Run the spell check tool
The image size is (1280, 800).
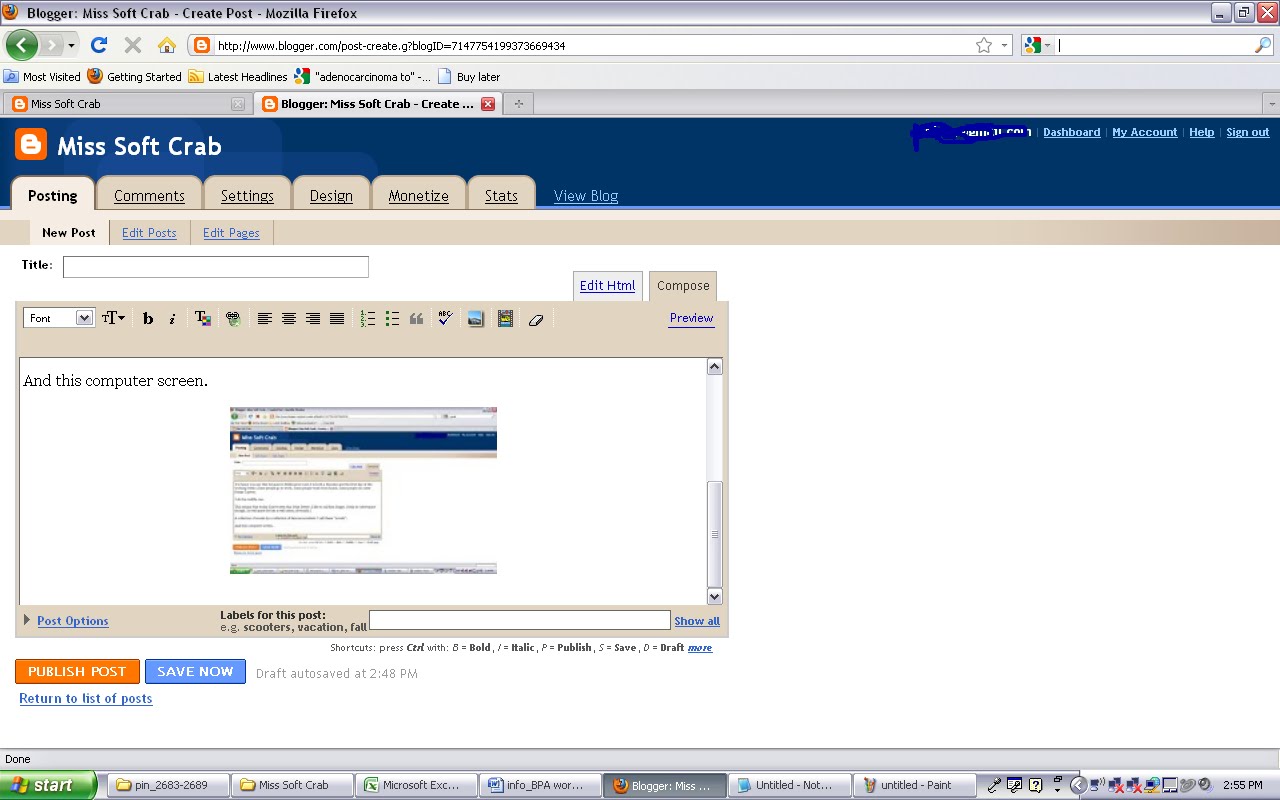pos(445,319)
